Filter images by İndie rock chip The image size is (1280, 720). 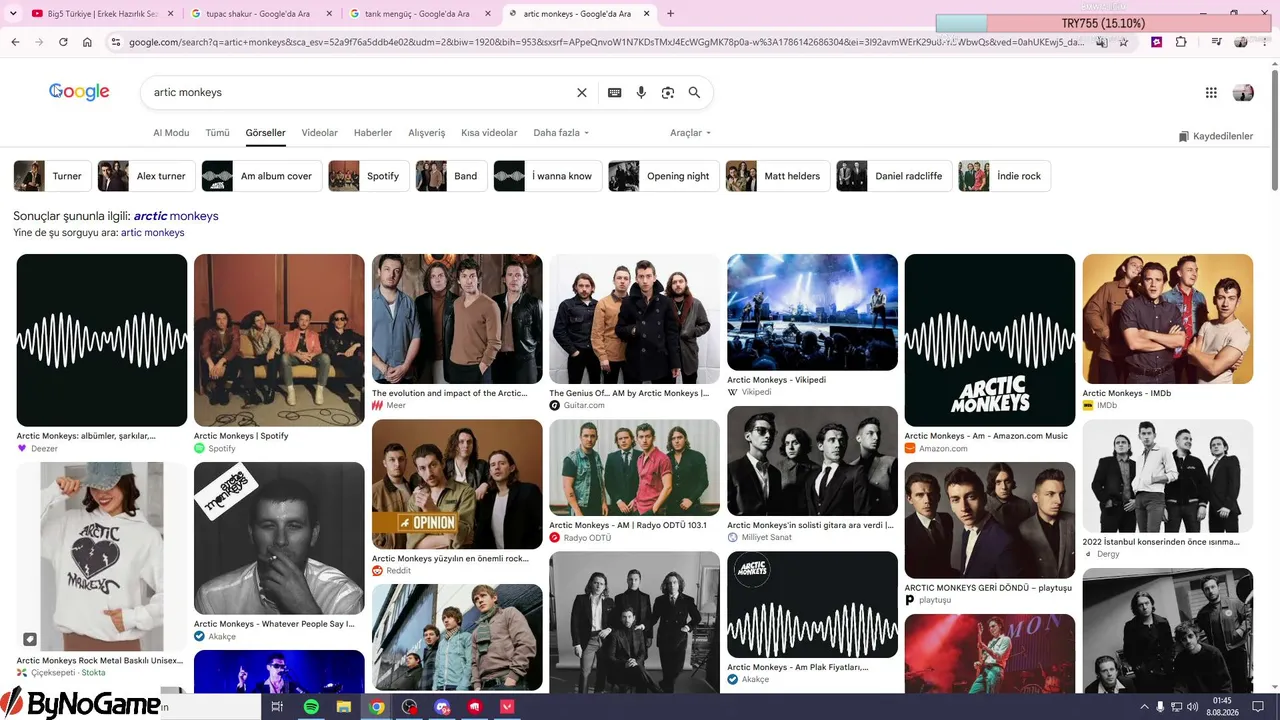click(1004, 176)
